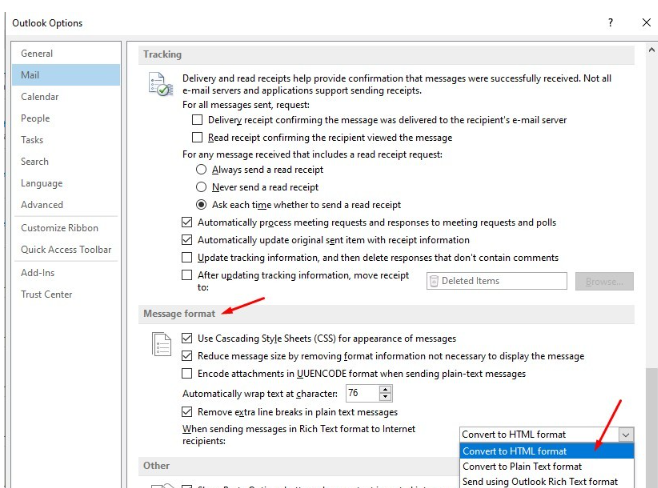This screenshot has width=658, height=488.
Task: Open the Tasks options category
Action: pos(66,140)
